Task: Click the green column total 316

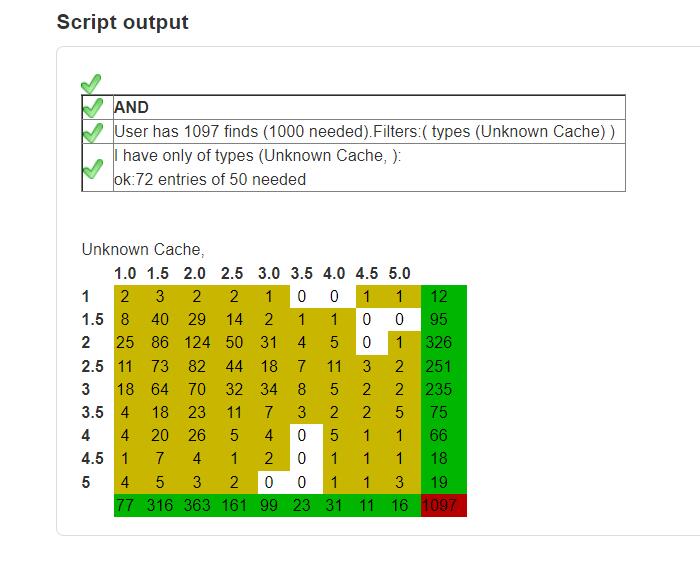Action: pos(159,505)
